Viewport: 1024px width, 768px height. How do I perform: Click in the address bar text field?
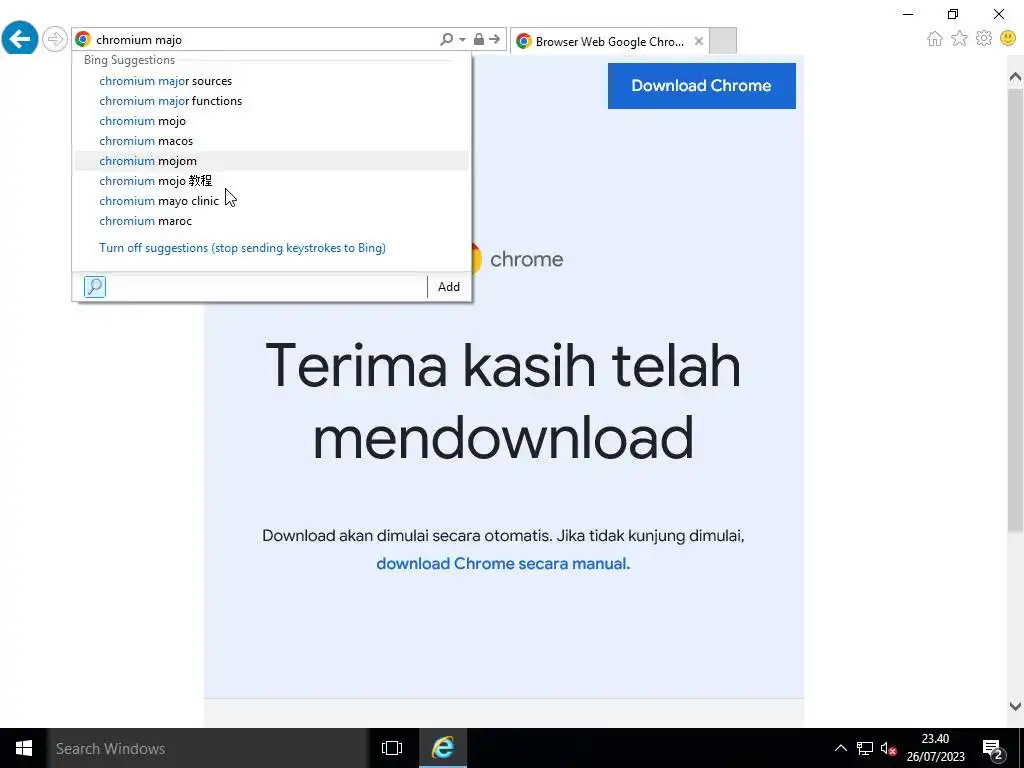tap(264, 39)
